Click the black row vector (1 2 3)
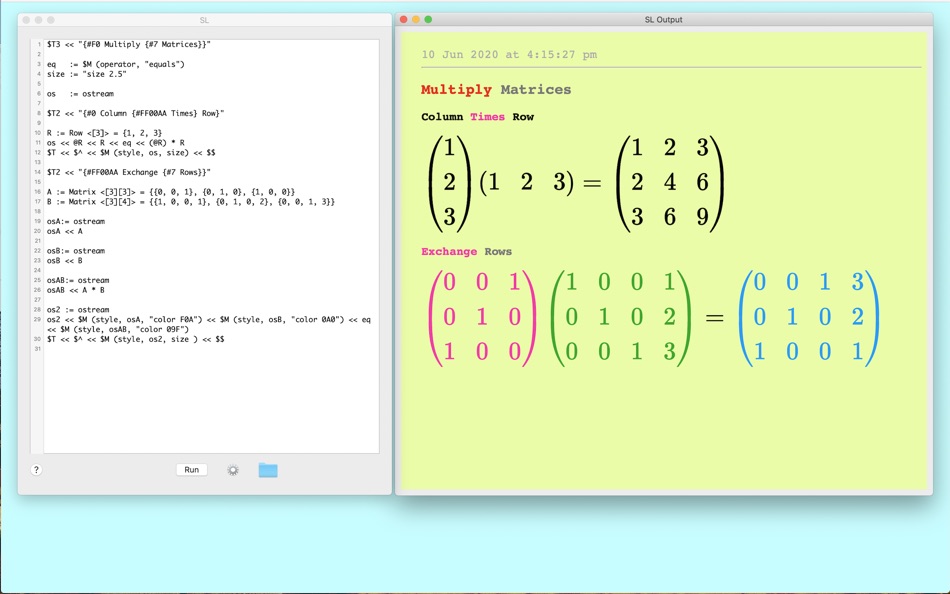Image resolution: width=950 pixels, height=594 pixels. [x=526, y=182]
